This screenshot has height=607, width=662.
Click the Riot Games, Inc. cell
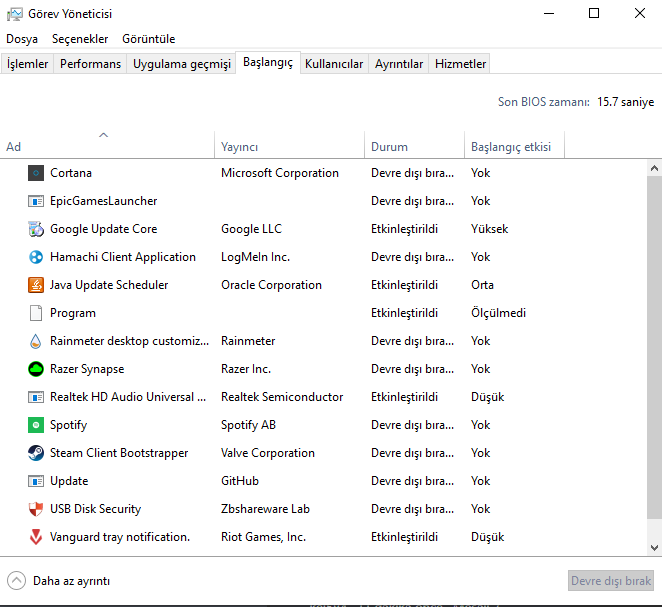pyautogui.click(x=263, y=537)
